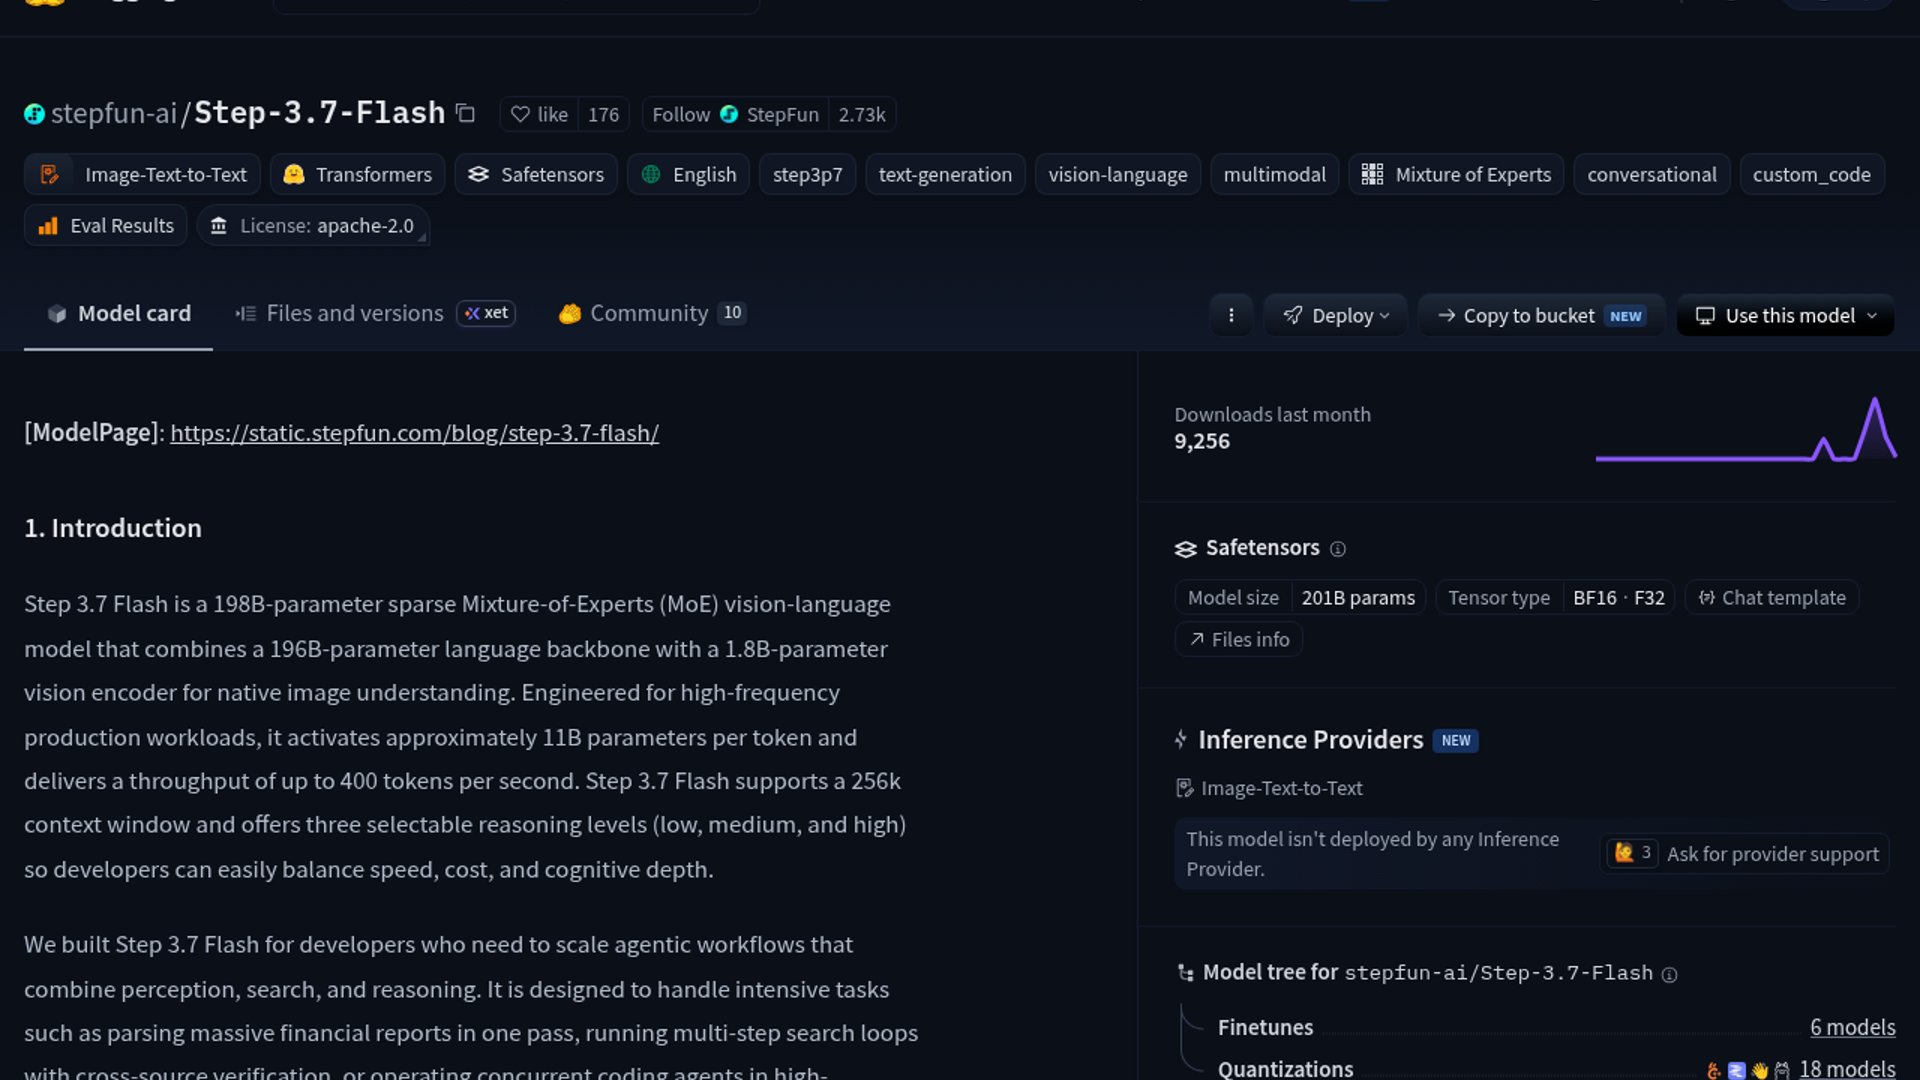Image resolution: width=1920 pixels, height=1080 pixels.
Task: Click the BF16 · F32 tensor type value
Action: tap(1618, 597)
